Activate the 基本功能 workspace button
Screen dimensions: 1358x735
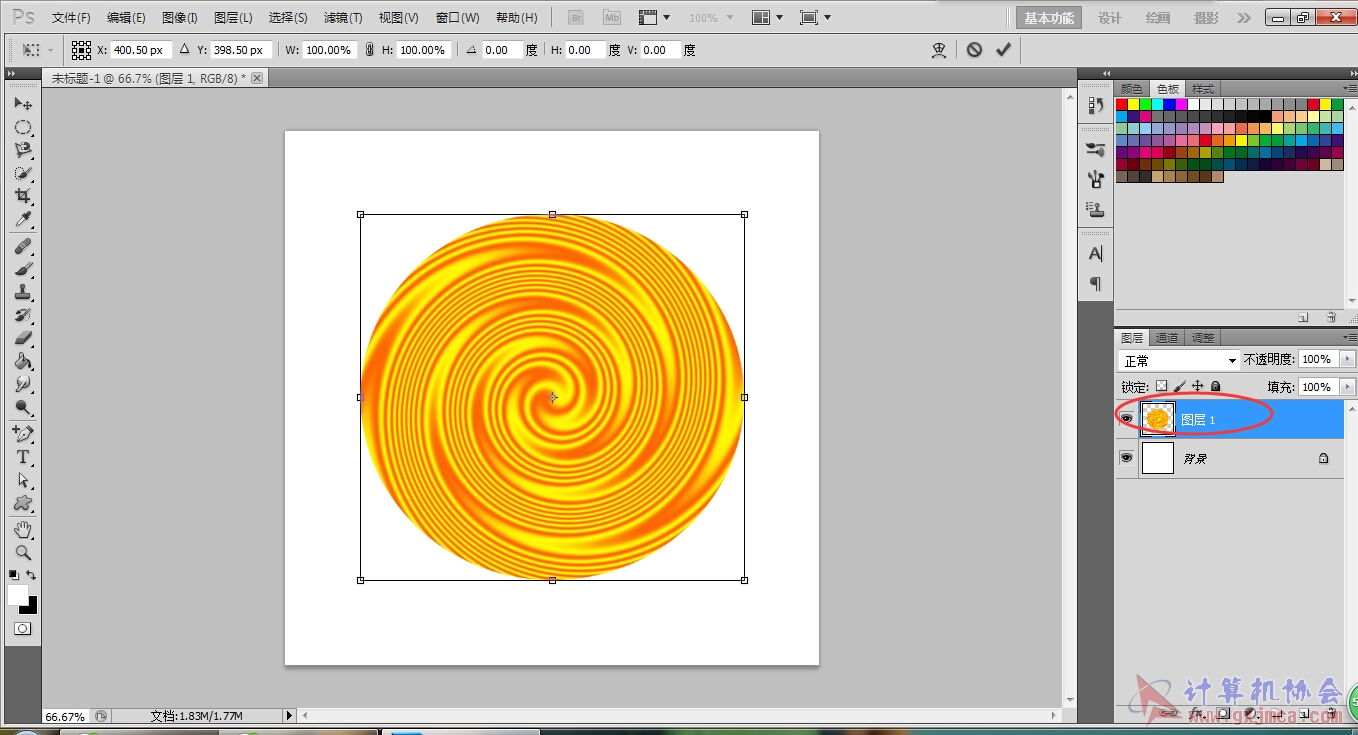(1049, 18)
